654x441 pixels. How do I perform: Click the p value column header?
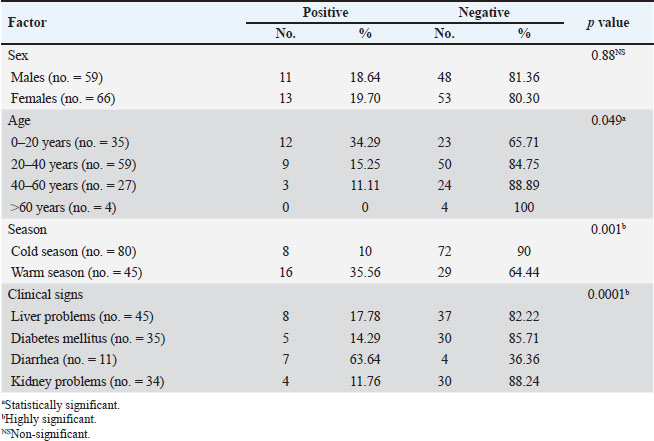tap(611, 22)
